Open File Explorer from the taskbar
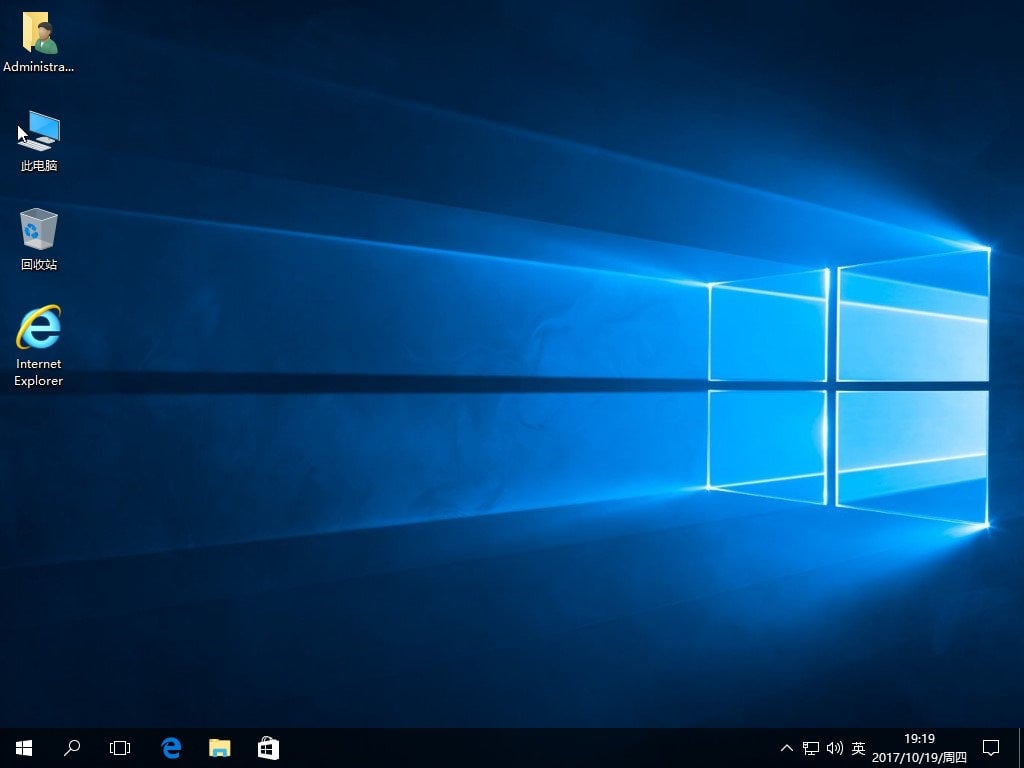1024x768 pixels. click(219, 747)
